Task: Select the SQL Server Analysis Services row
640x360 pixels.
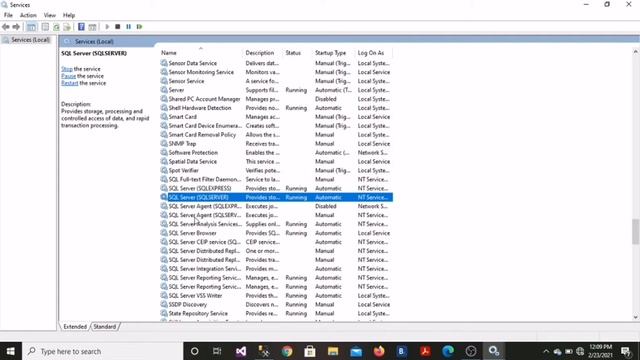Action: (276, 224)
